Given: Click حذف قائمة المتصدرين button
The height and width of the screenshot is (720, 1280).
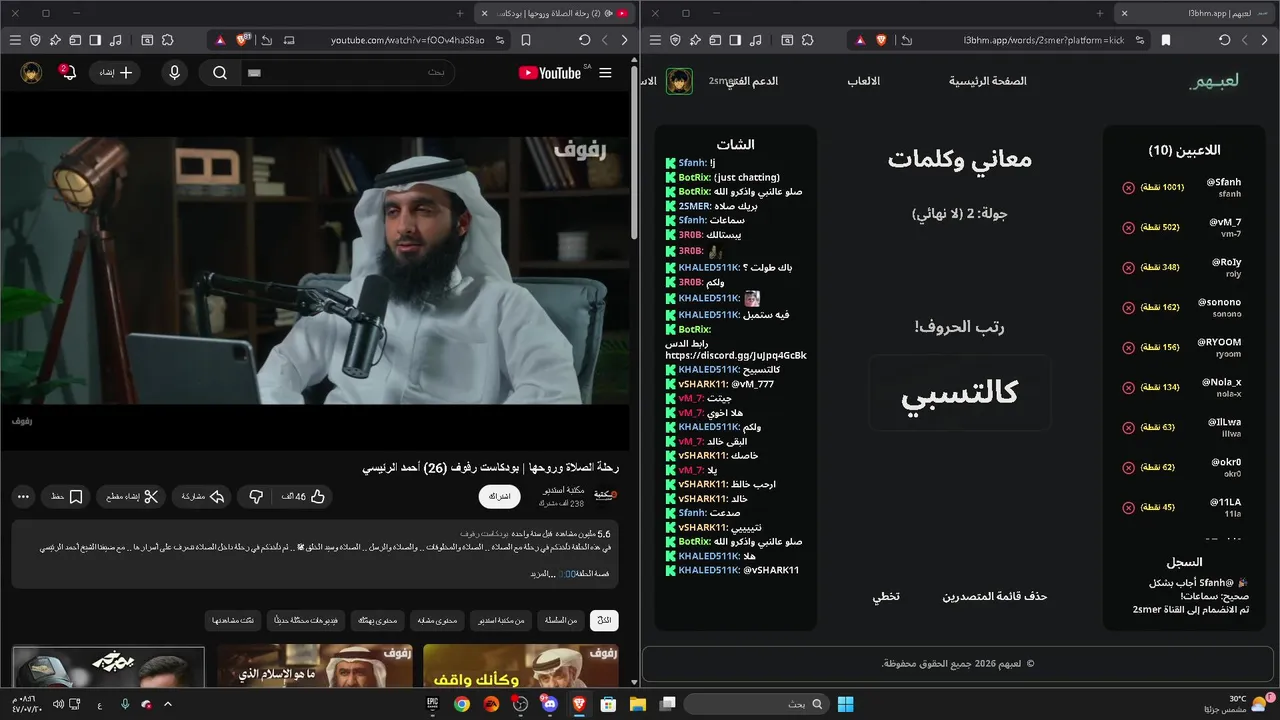Looking at the screenshot, I should coord(995,596).
